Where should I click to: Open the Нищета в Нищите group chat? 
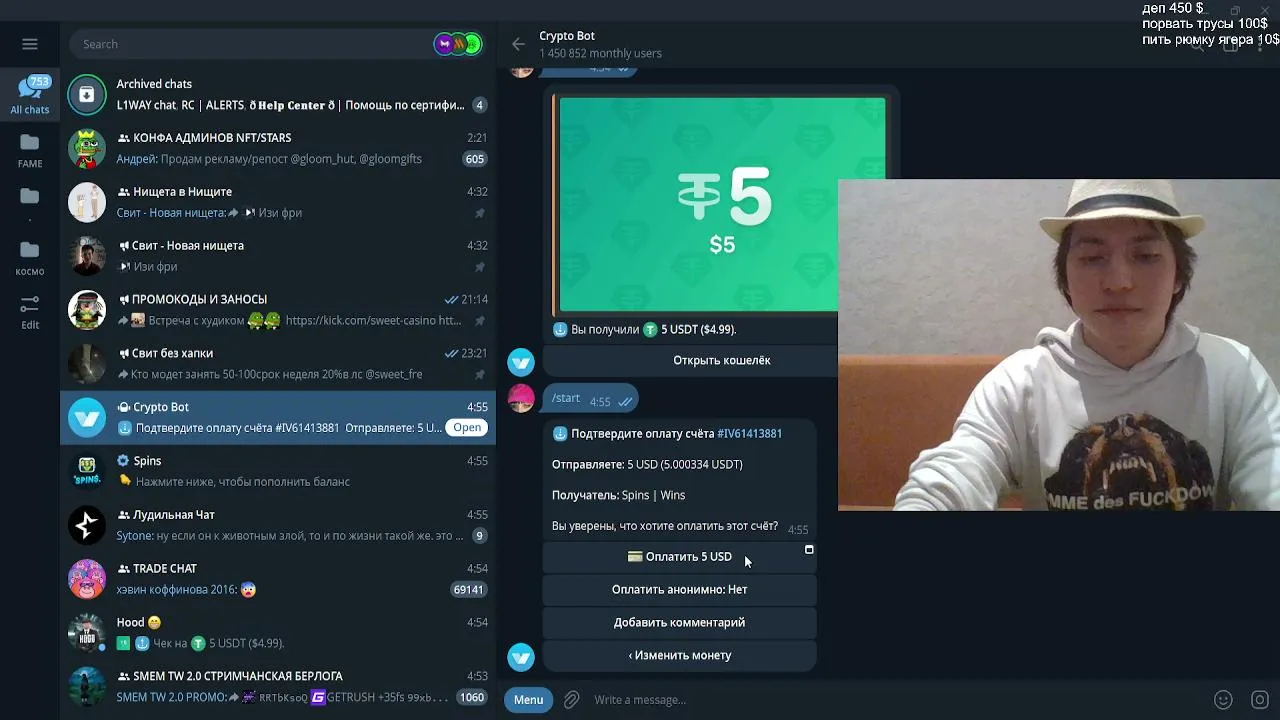pos(278,202)
